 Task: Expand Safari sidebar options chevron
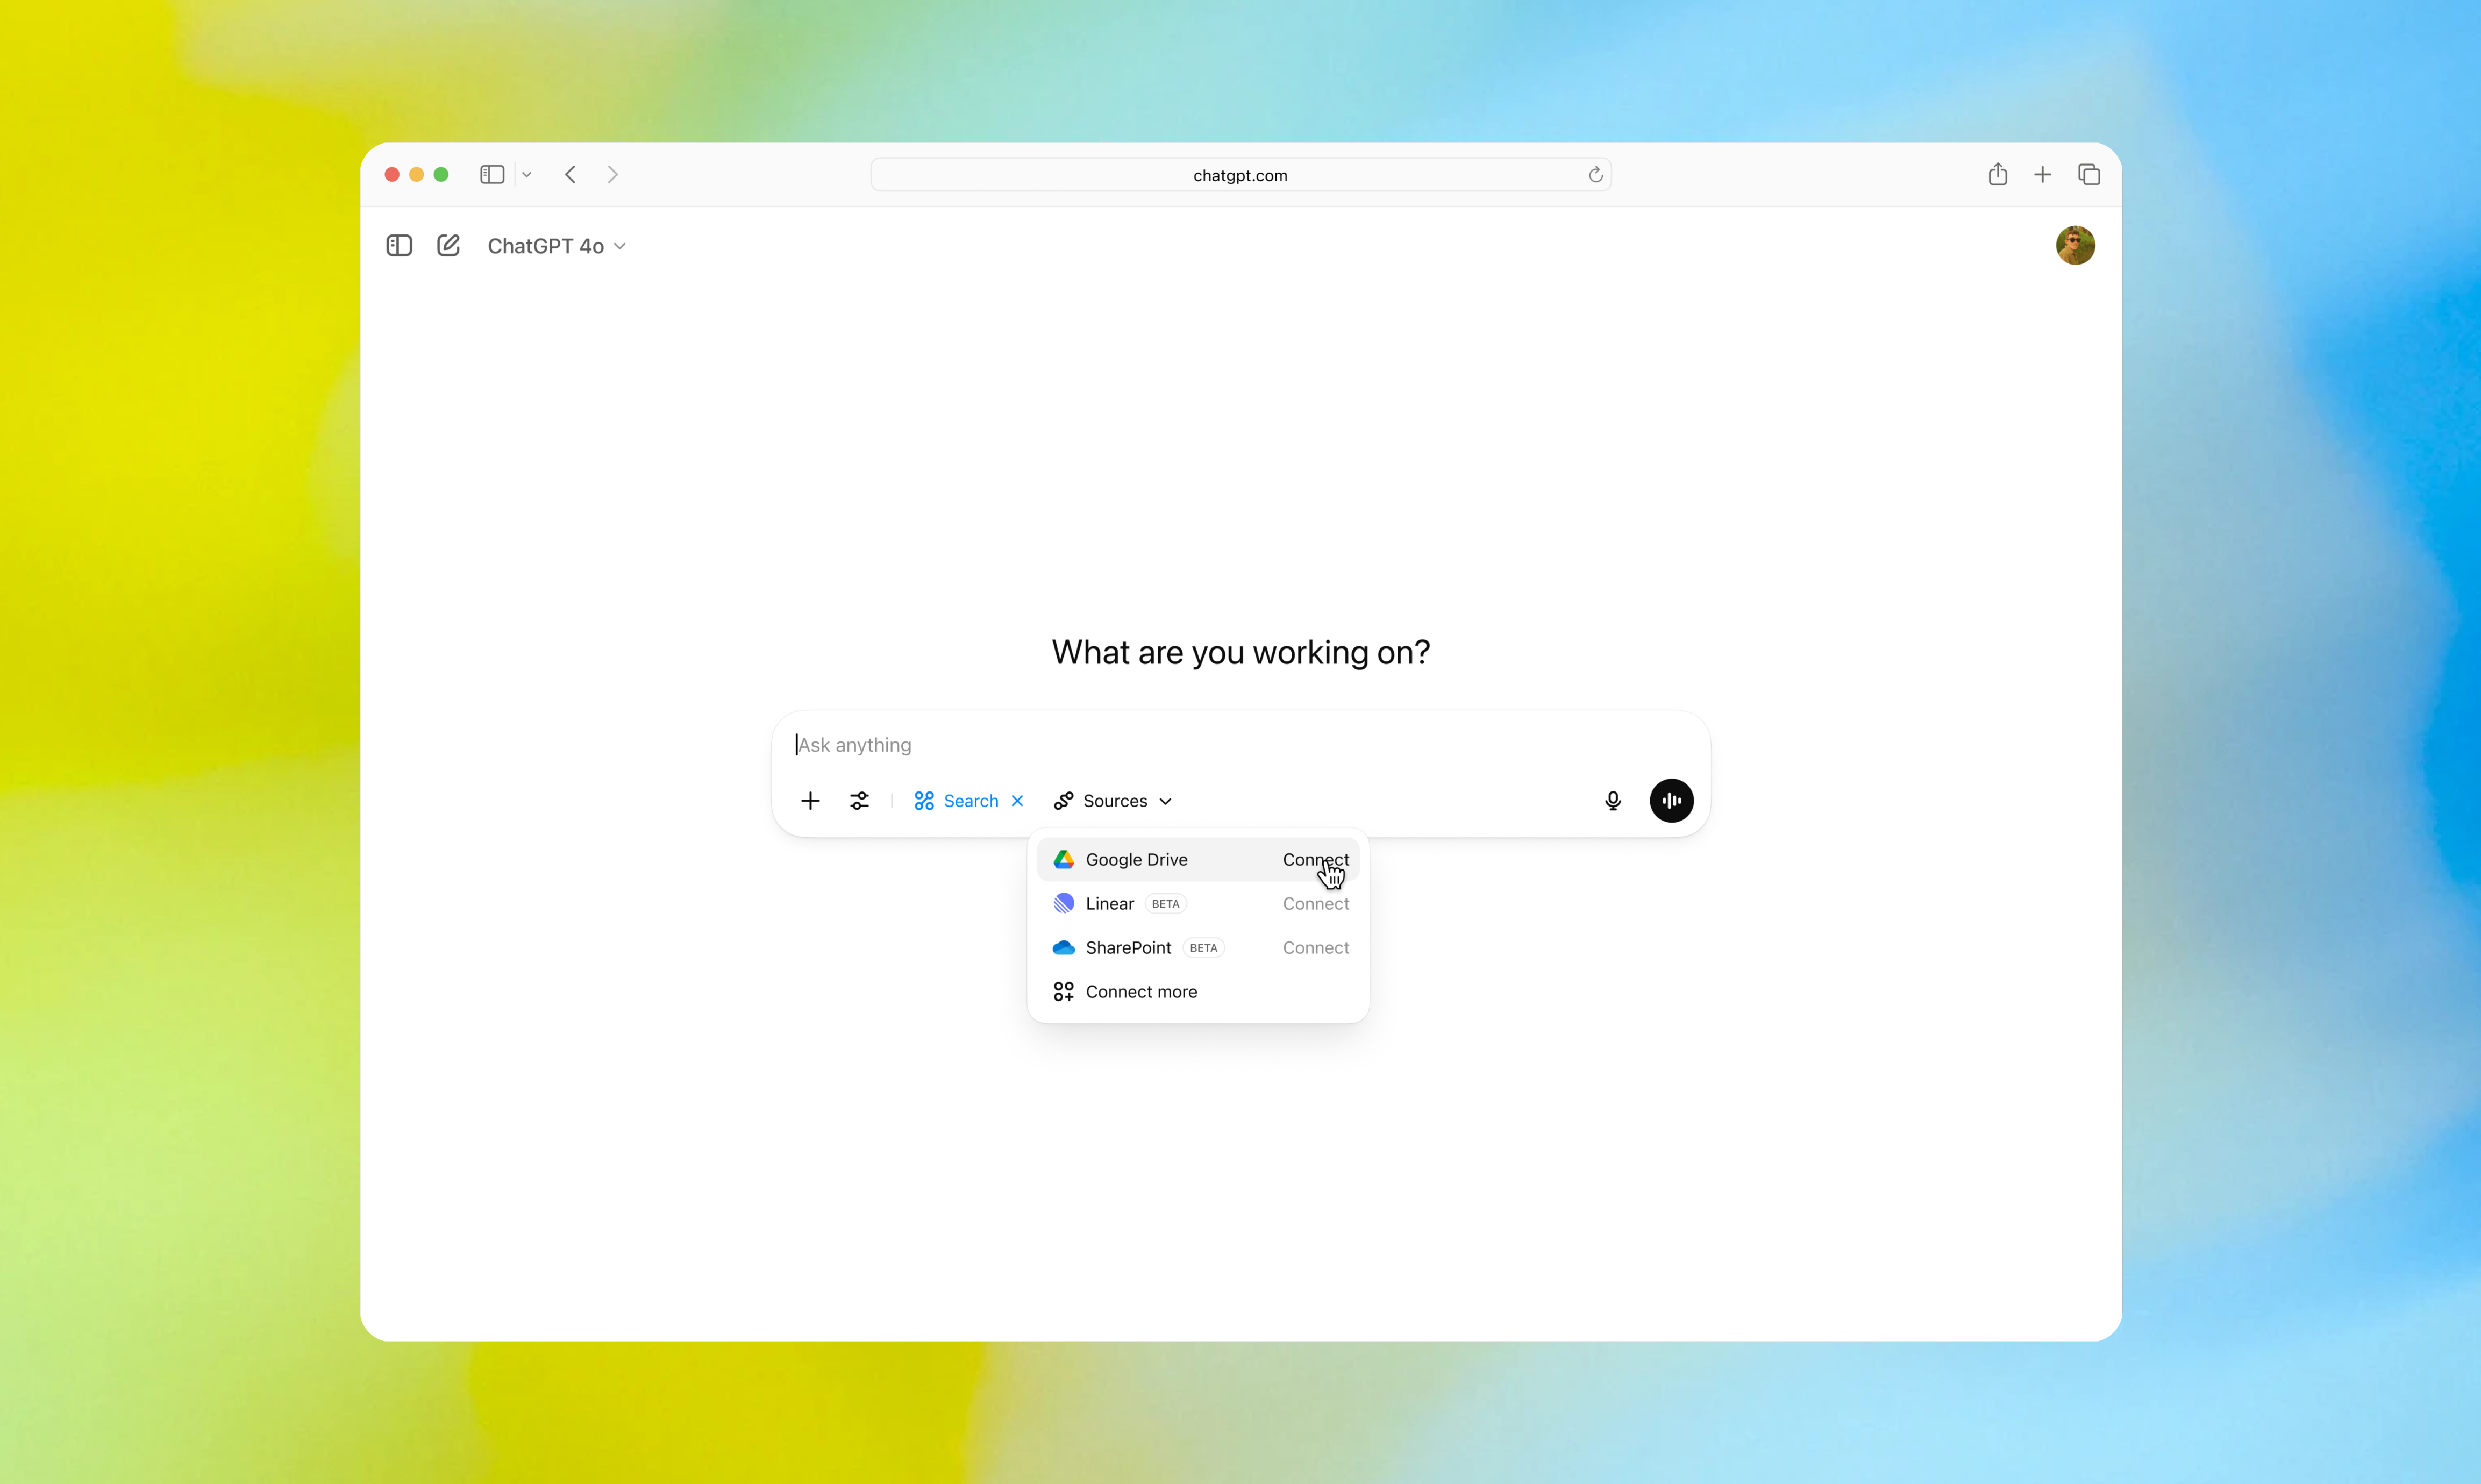click(x=527, y=175)
